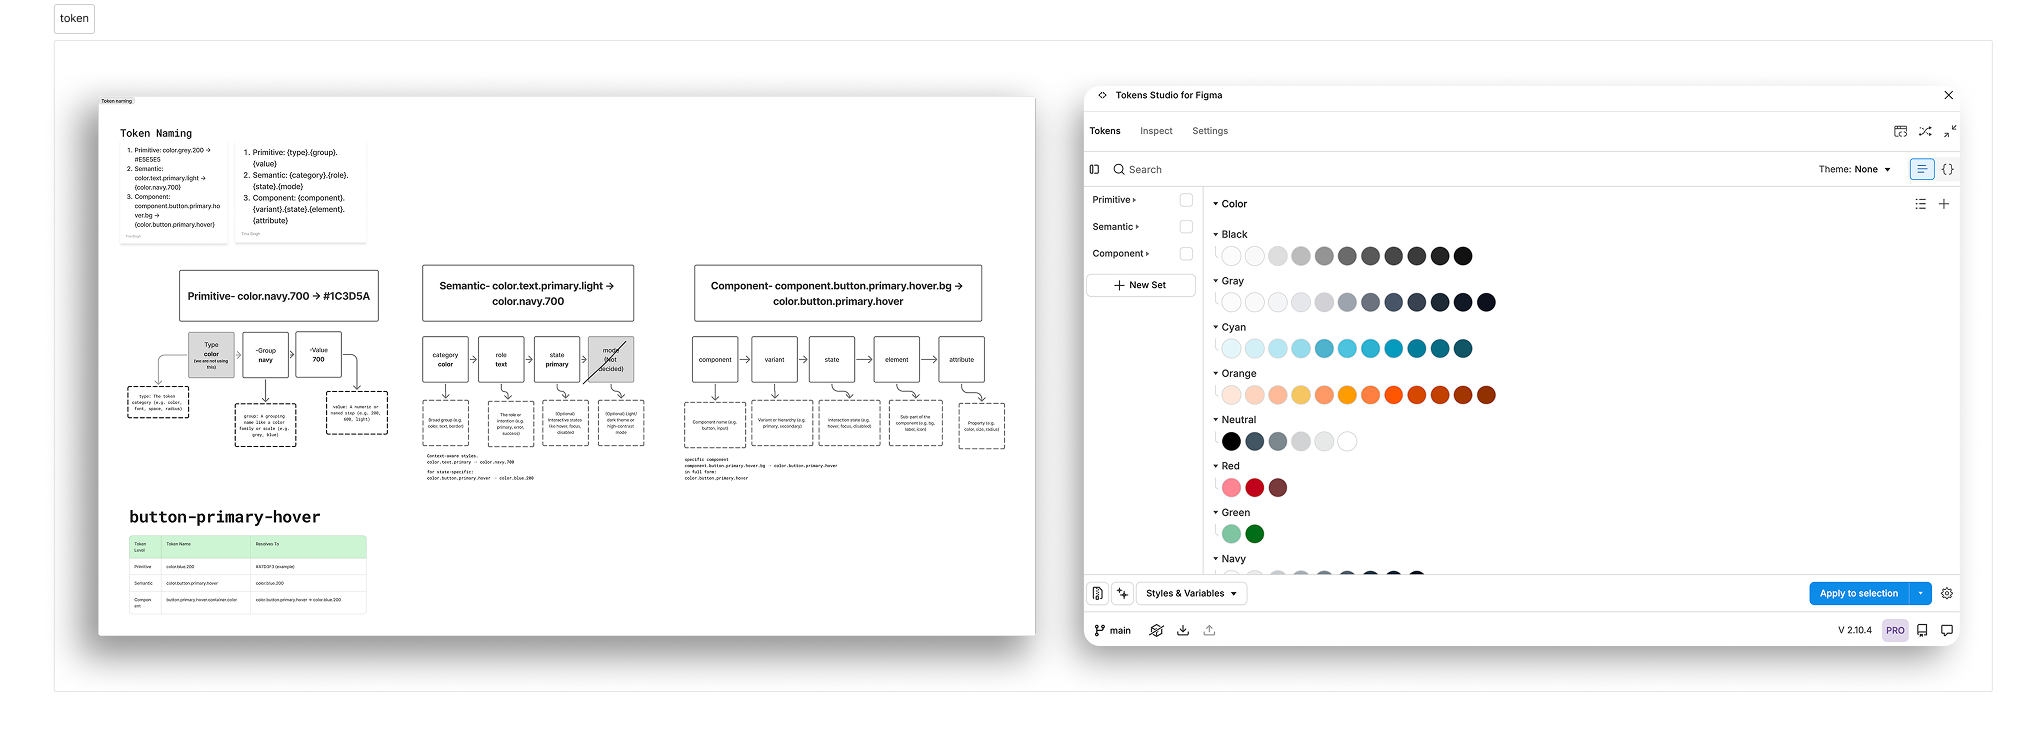Click the Token Naming title text
Viewport: 2033px width, 738px height.
(x=156, y=133)
